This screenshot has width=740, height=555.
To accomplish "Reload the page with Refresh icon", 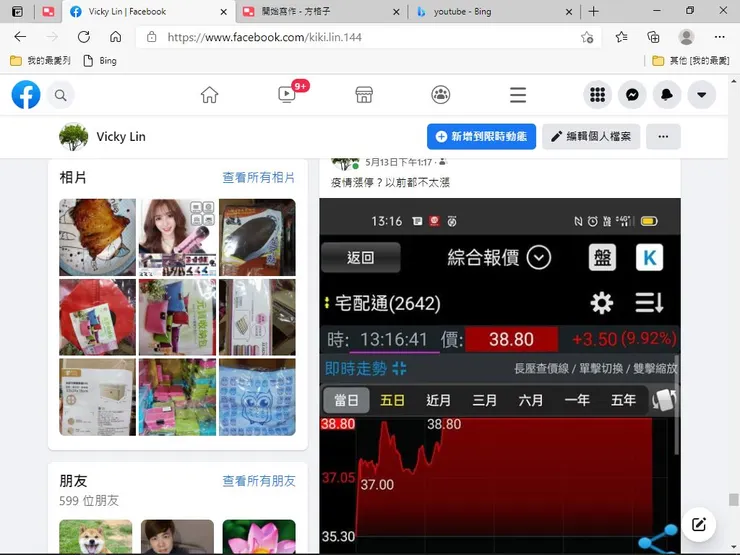I will pos(84,37).
